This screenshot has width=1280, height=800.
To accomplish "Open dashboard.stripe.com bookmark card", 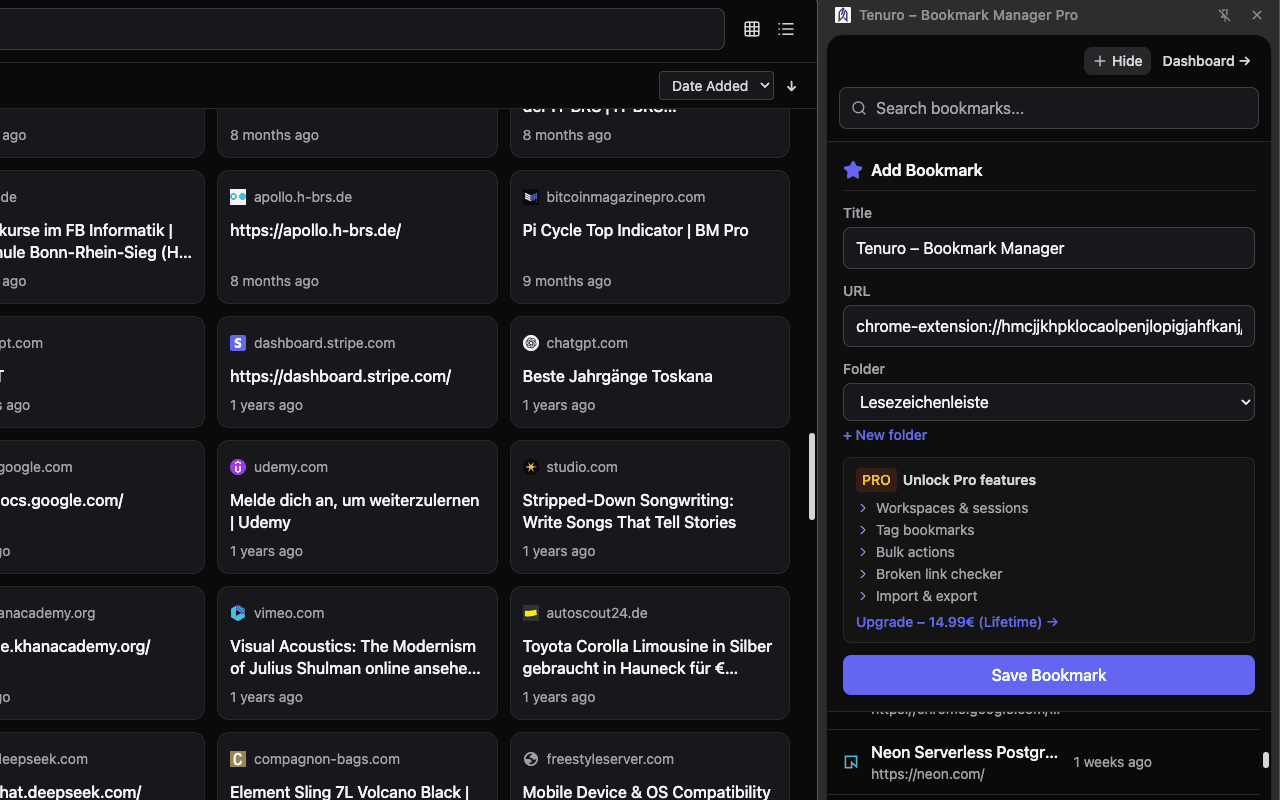I will [357, 372].
